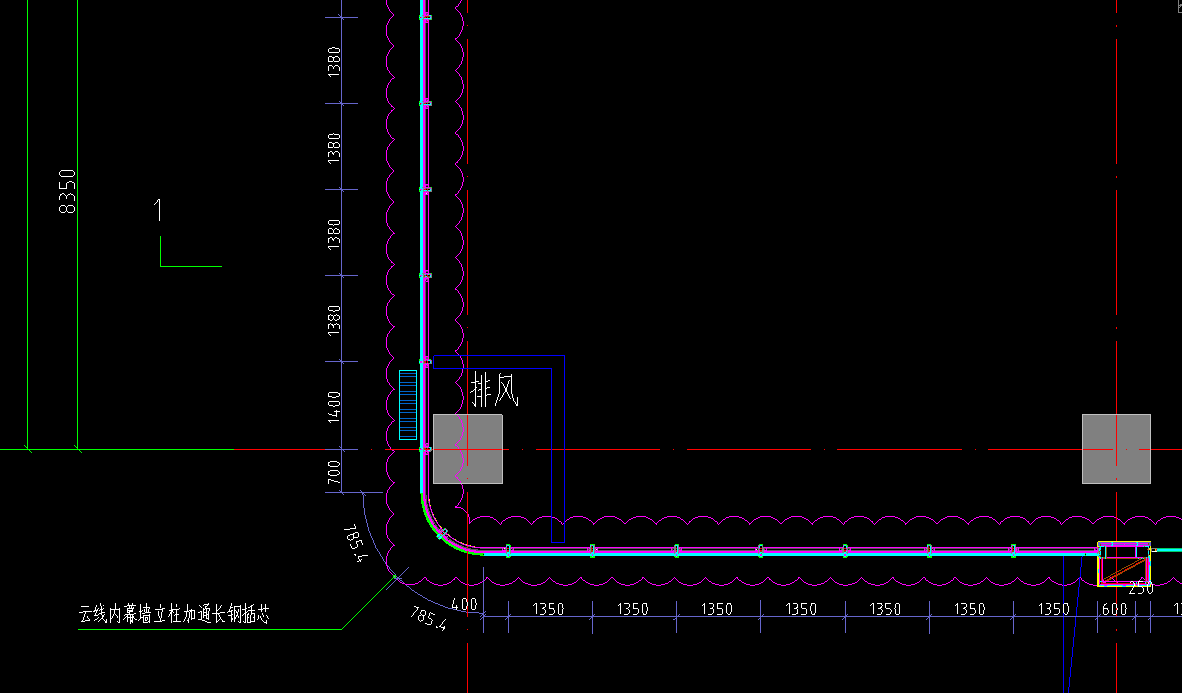Click the 1380 dimension directly above 1400

coord(334,319)
